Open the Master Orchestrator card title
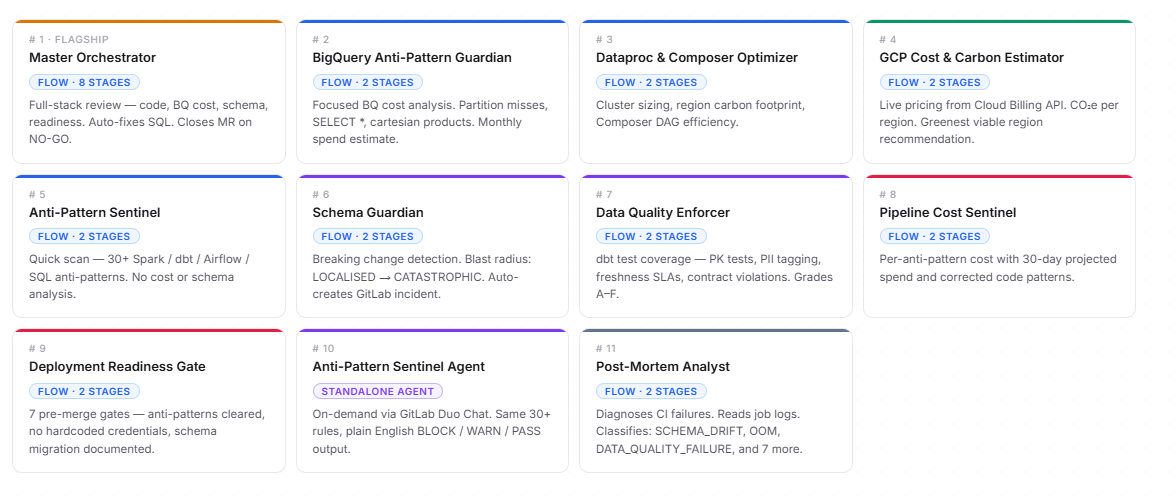This screenshot has height=501, width=1175. point(92,58)
